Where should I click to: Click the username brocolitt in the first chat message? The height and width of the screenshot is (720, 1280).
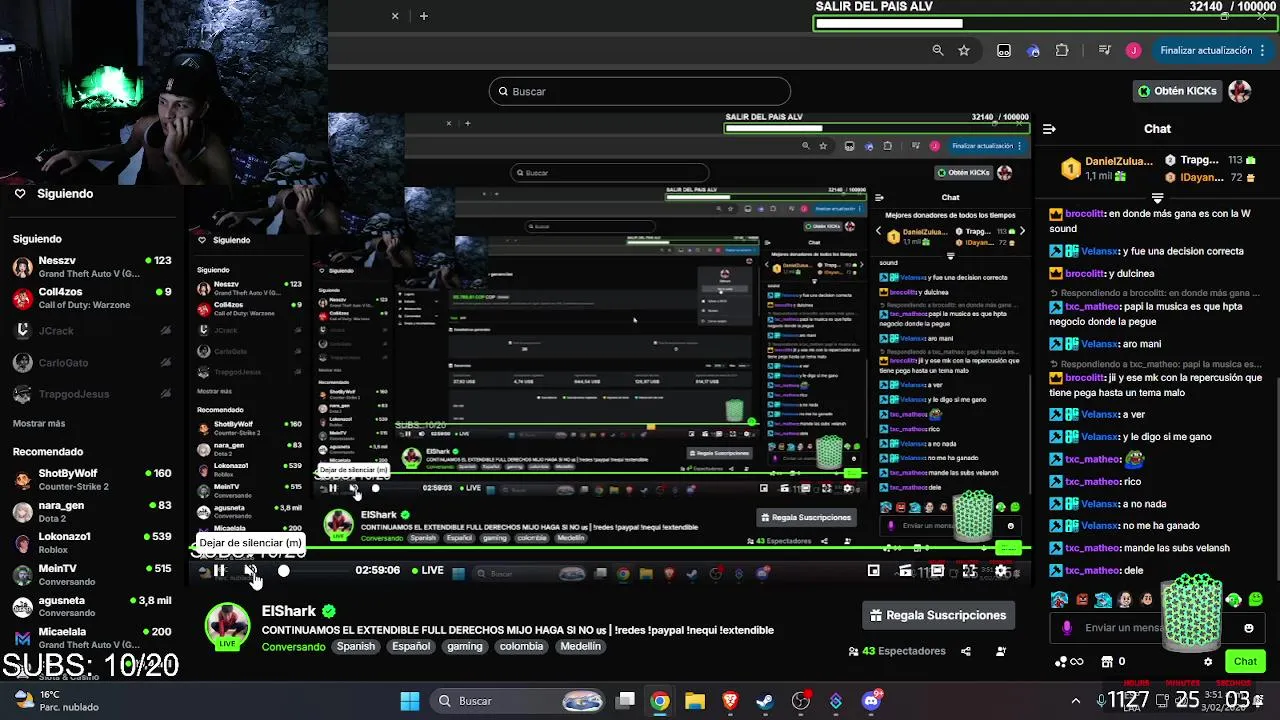[1084, 214]
